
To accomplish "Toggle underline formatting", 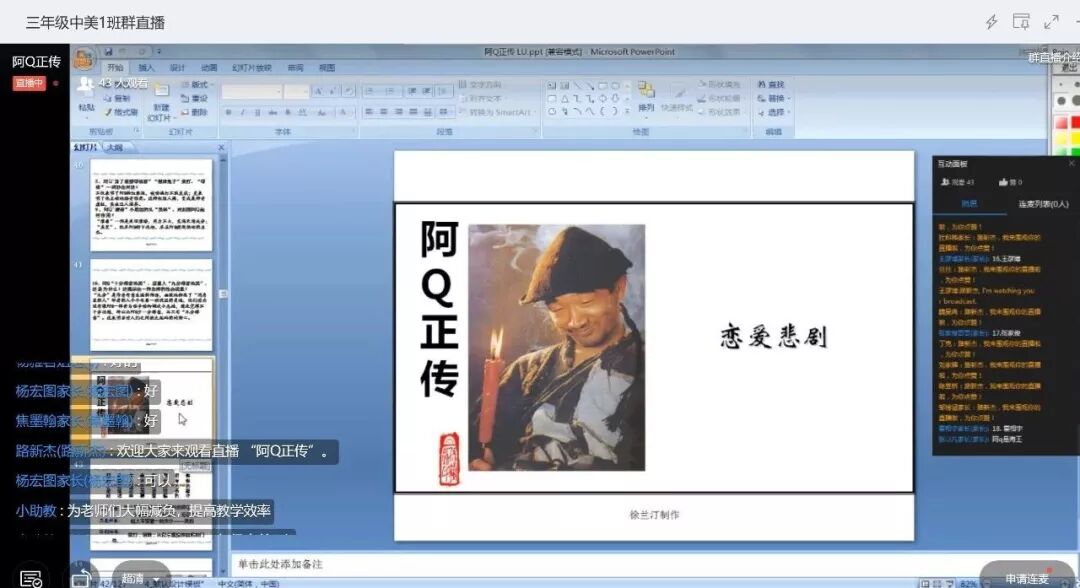I will click(x=258, y=112).
